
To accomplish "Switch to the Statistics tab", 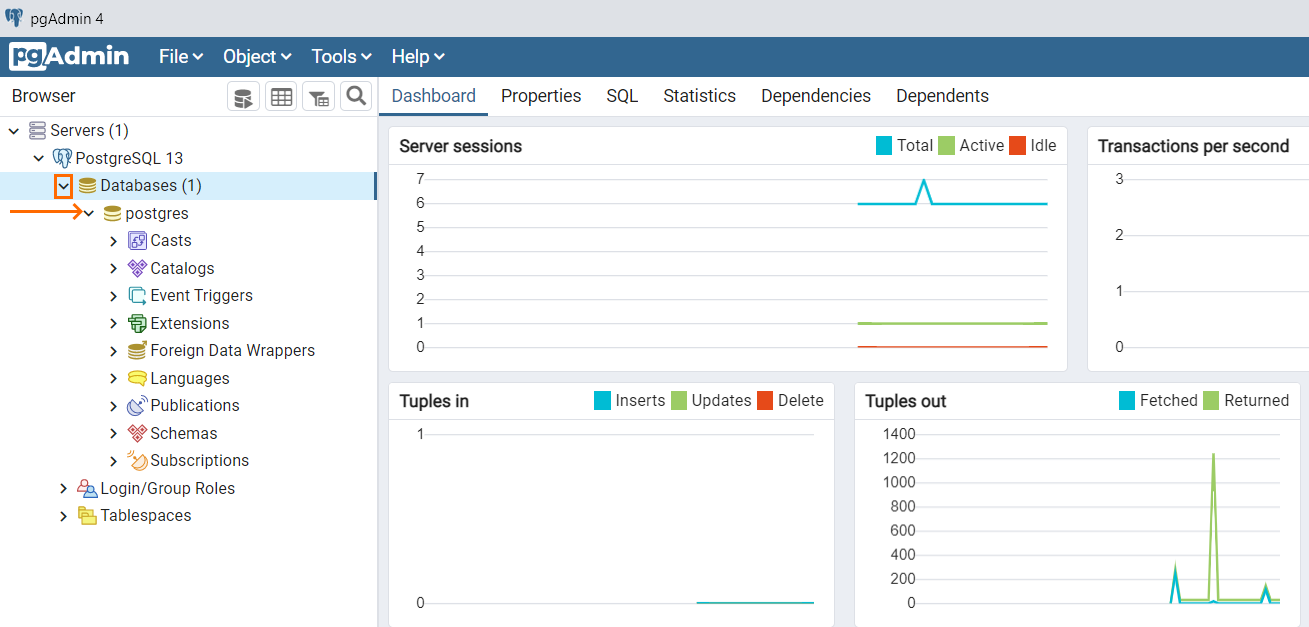I will pyautogui.click(x=700, y=96).
